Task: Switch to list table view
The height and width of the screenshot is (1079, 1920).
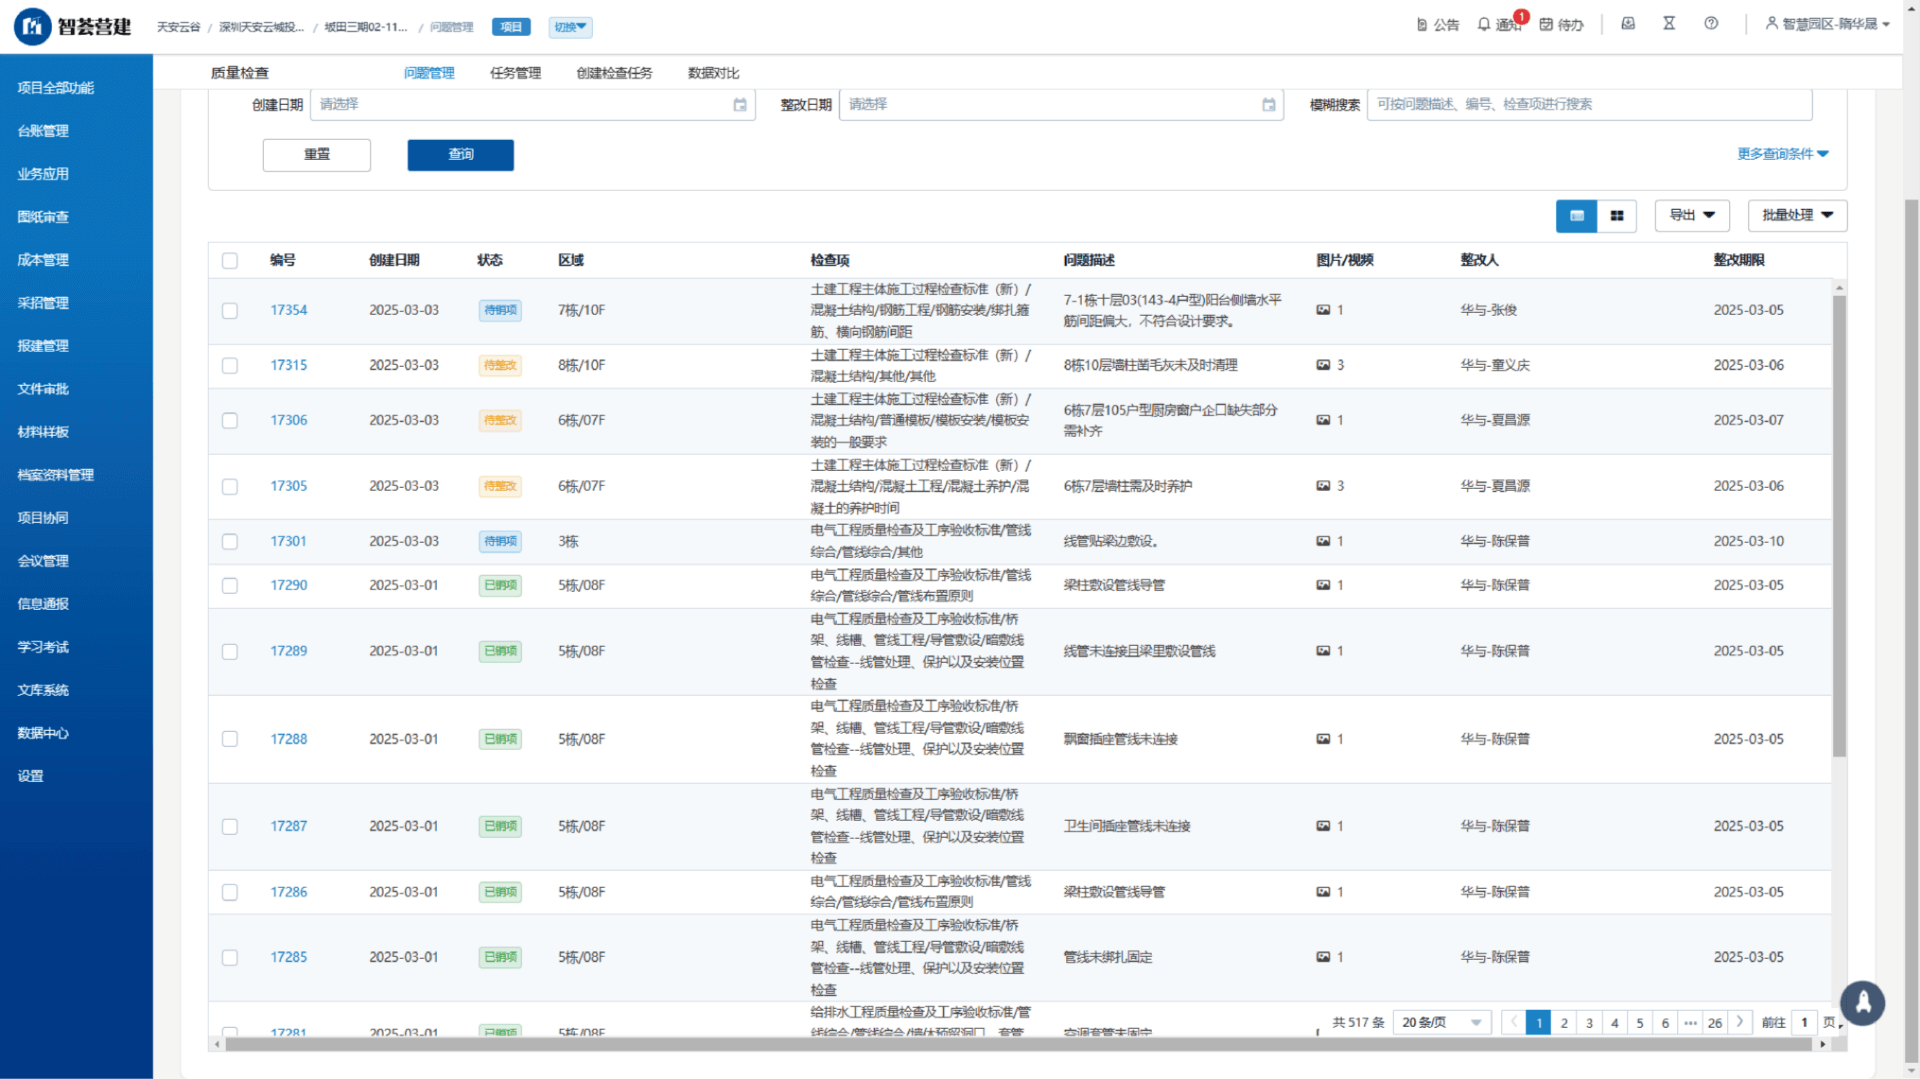Action: [x=1577, y=216]
